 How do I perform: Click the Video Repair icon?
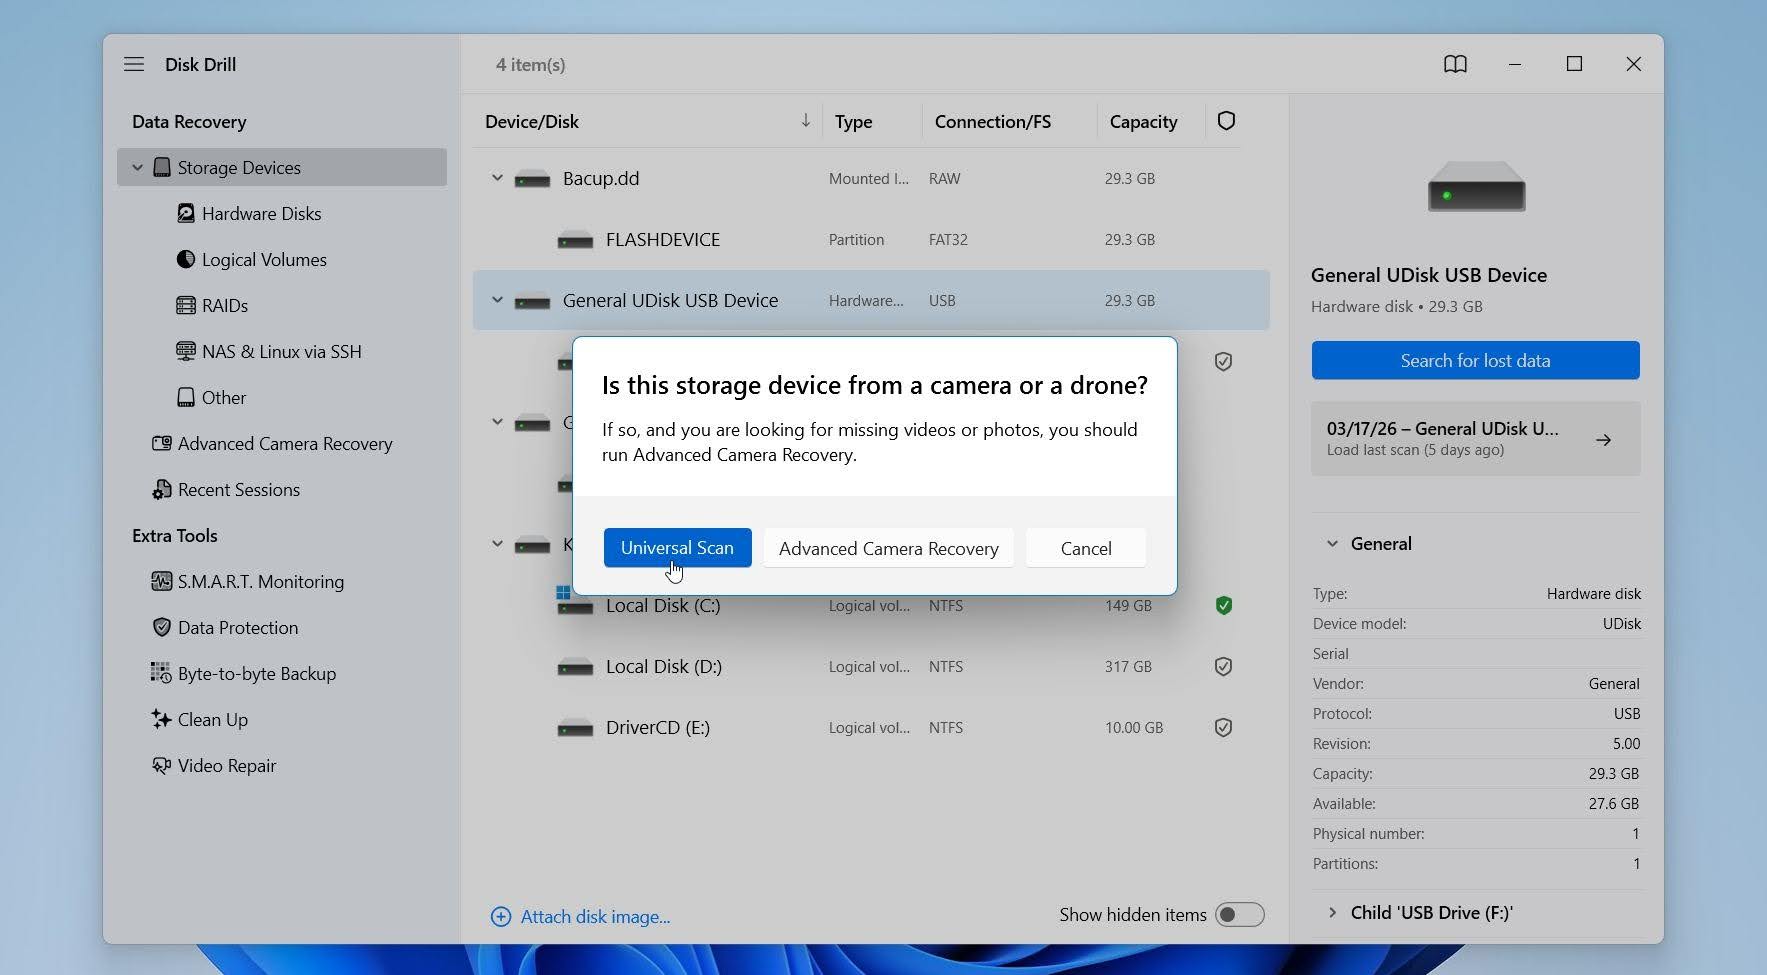tap(161, 765)
